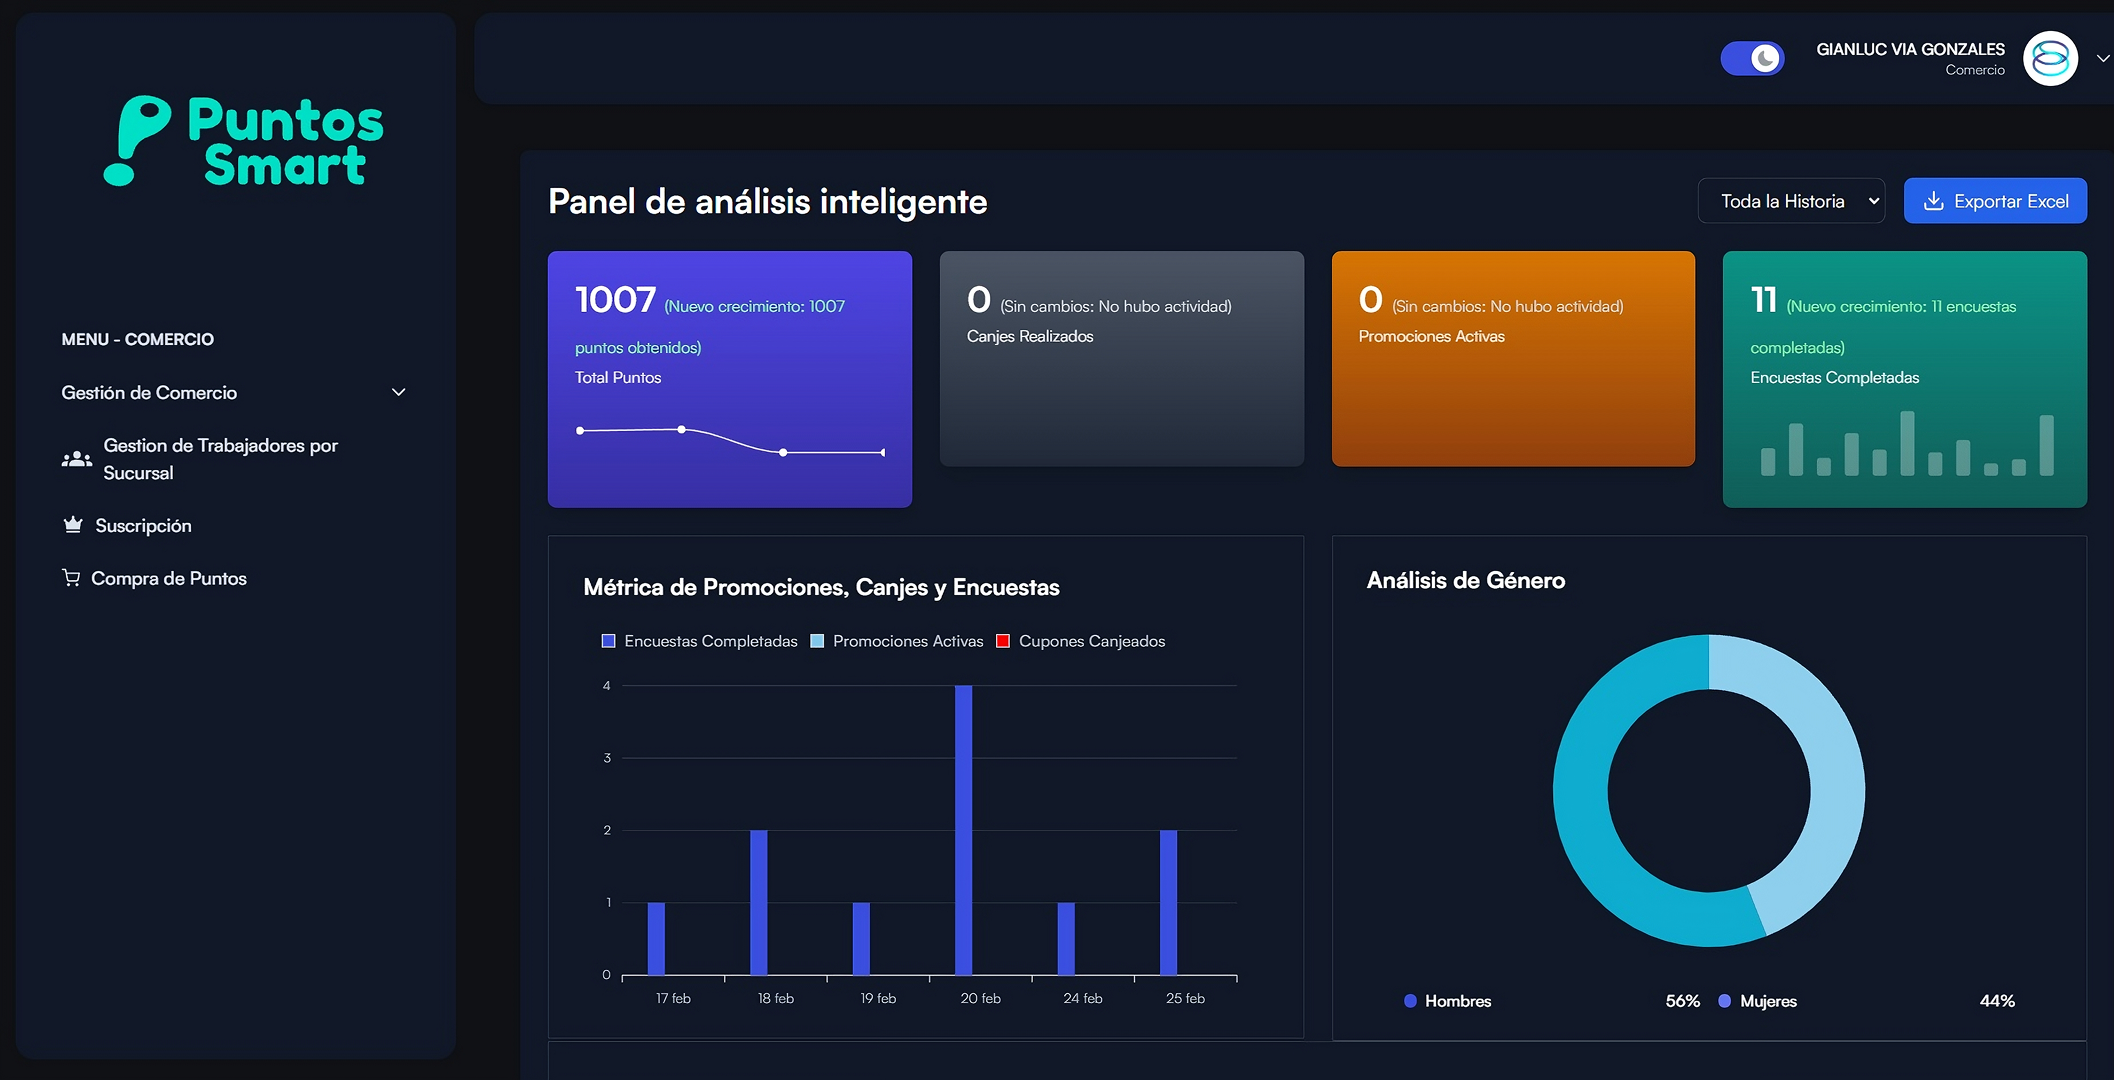Open Compra de Puntos via the cart icon
This screenshot has height=1080, width=2114.
(71, 578)
